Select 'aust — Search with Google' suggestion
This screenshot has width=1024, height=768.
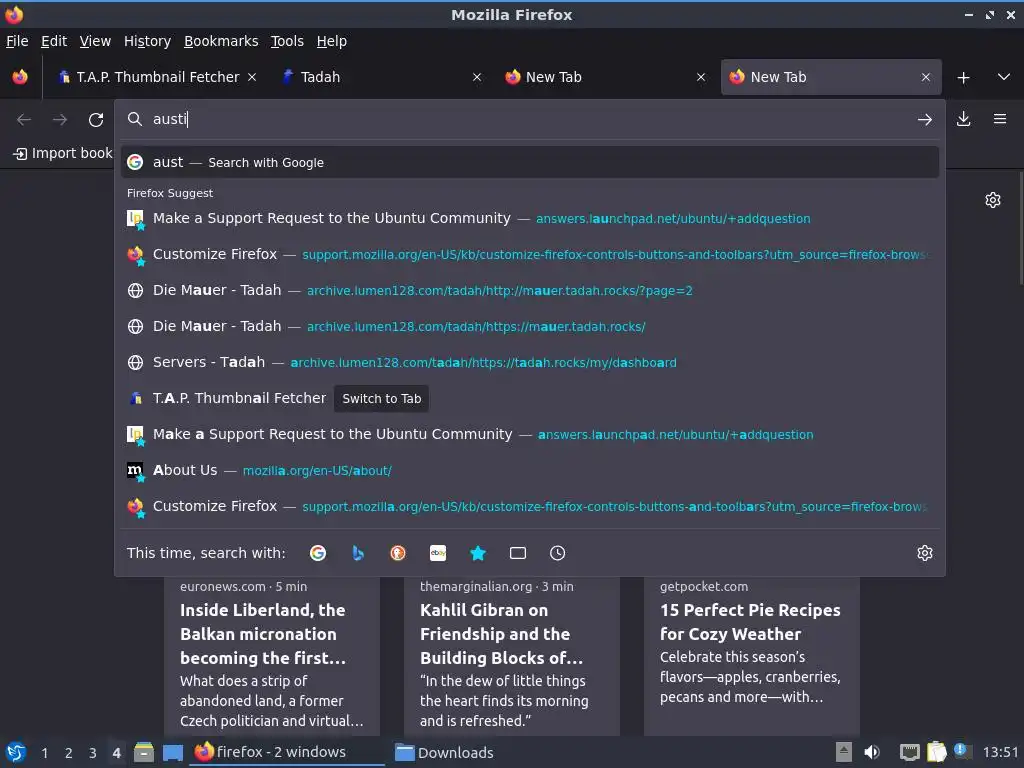pyautogui.click(x=530, y=162)
